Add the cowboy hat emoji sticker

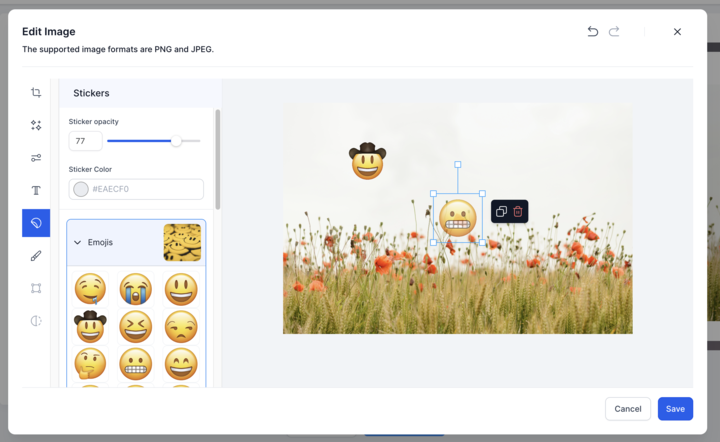pos(90,326)
